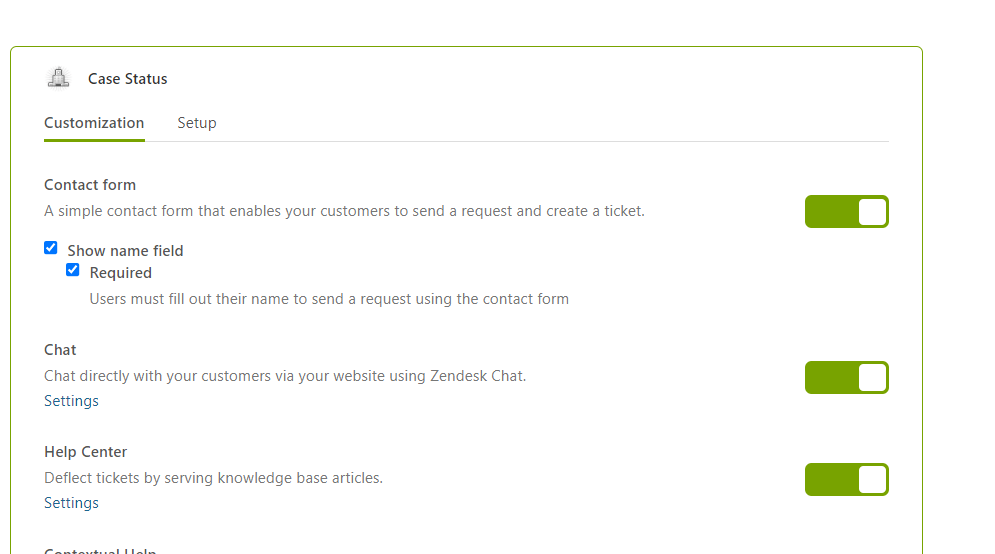The height and width of the screenshot is (554, 995).
Task: Click the Case Status title text
Action: [127, 79]
